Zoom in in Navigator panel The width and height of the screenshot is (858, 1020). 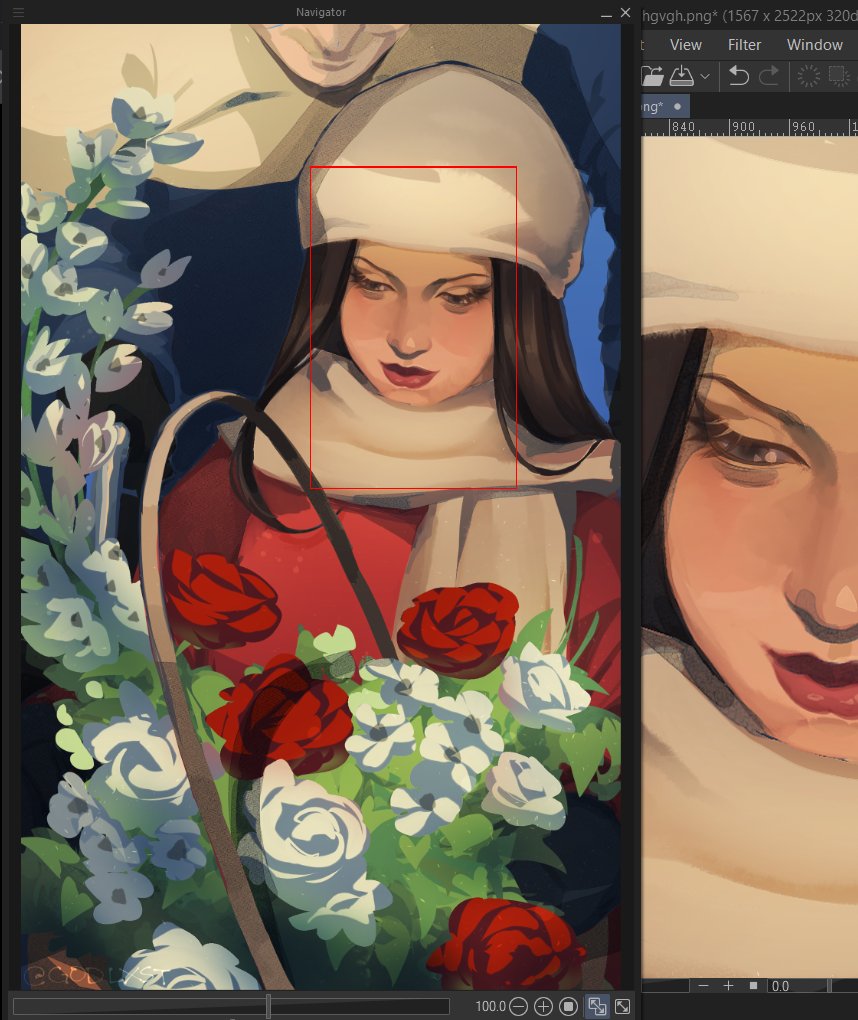pyautogui.click(x=543, y=1006)
